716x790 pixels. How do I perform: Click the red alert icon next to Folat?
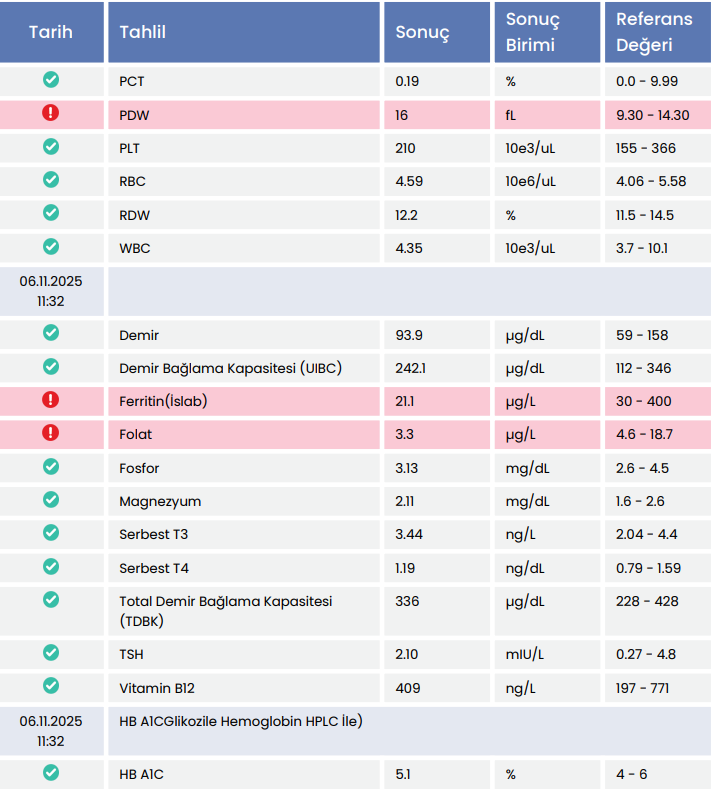click(x=51, y=433)
